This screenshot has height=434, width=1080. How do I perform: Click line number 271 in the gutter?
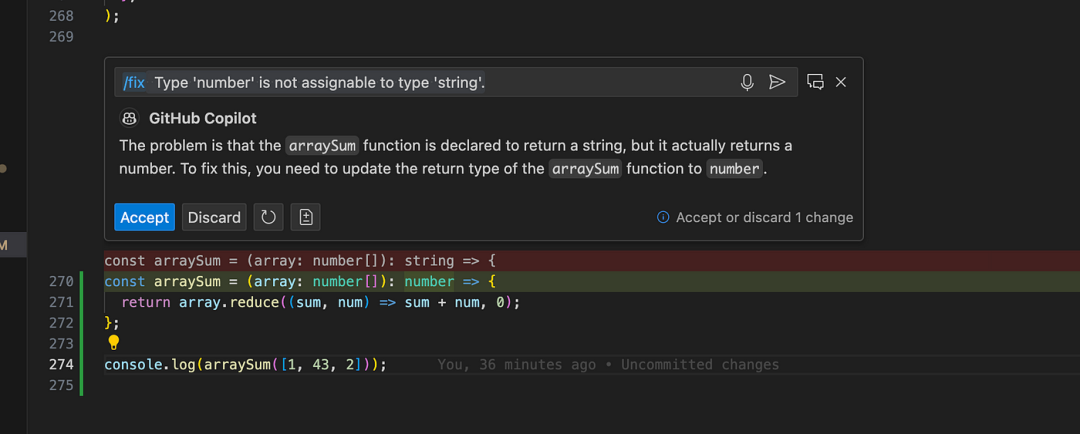[61, 302]
